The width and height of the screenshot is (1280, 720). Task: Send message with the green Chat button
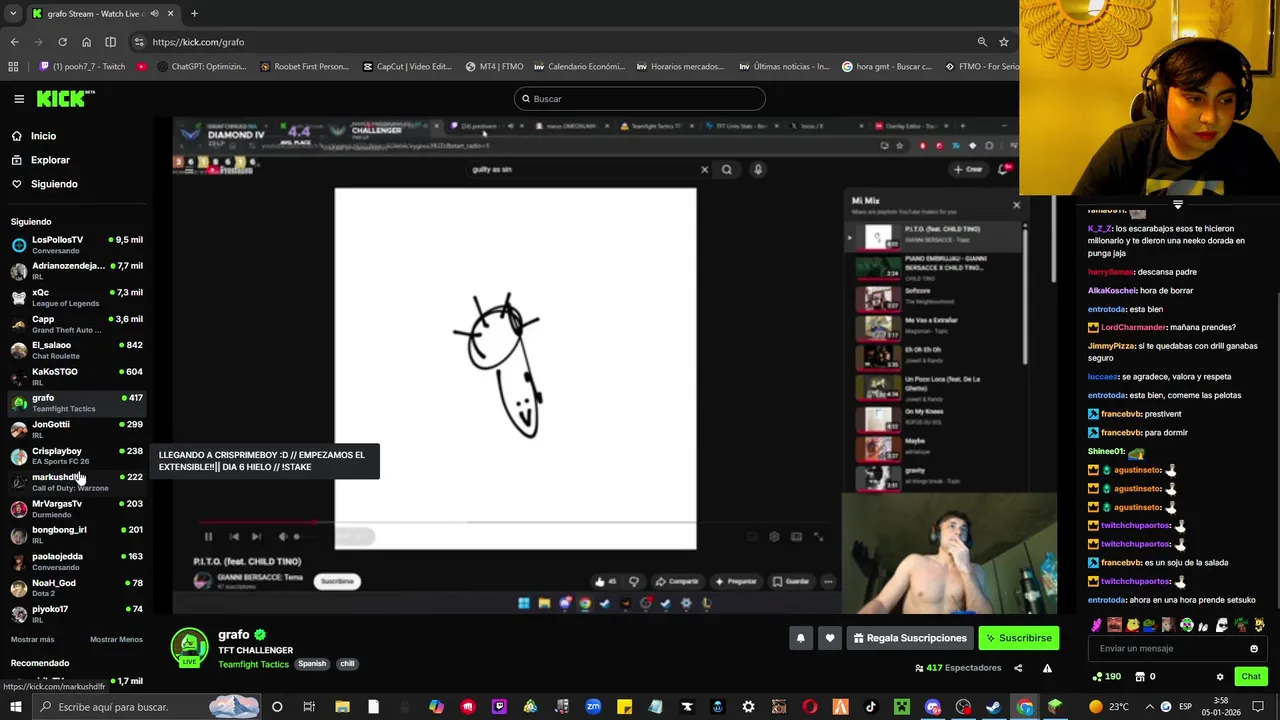1251,677
